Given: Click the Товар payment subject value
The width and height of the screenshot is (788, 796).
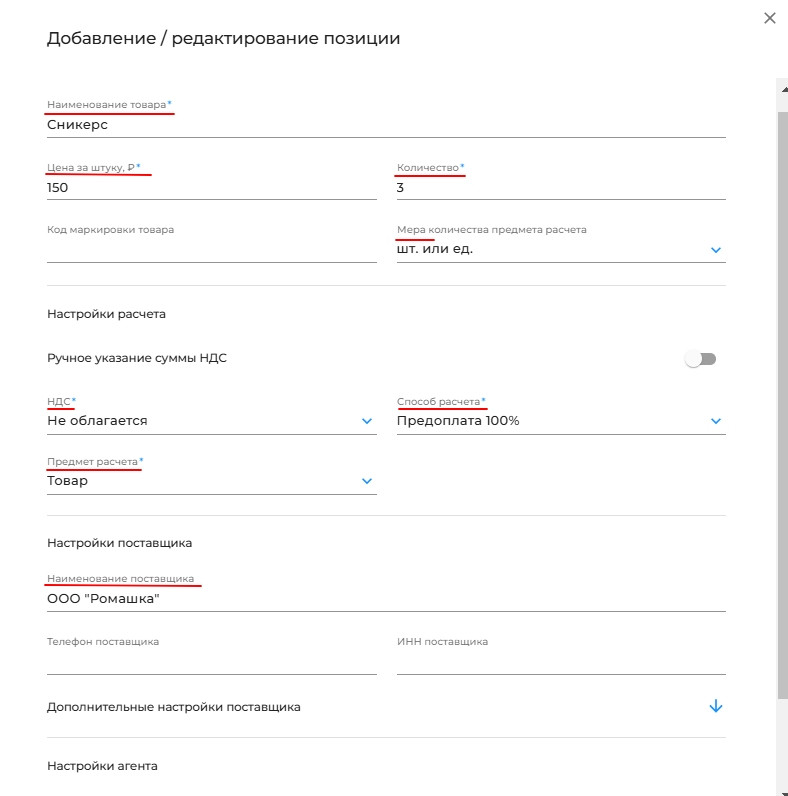Looking at the screenshot, I should click(67, 481).
